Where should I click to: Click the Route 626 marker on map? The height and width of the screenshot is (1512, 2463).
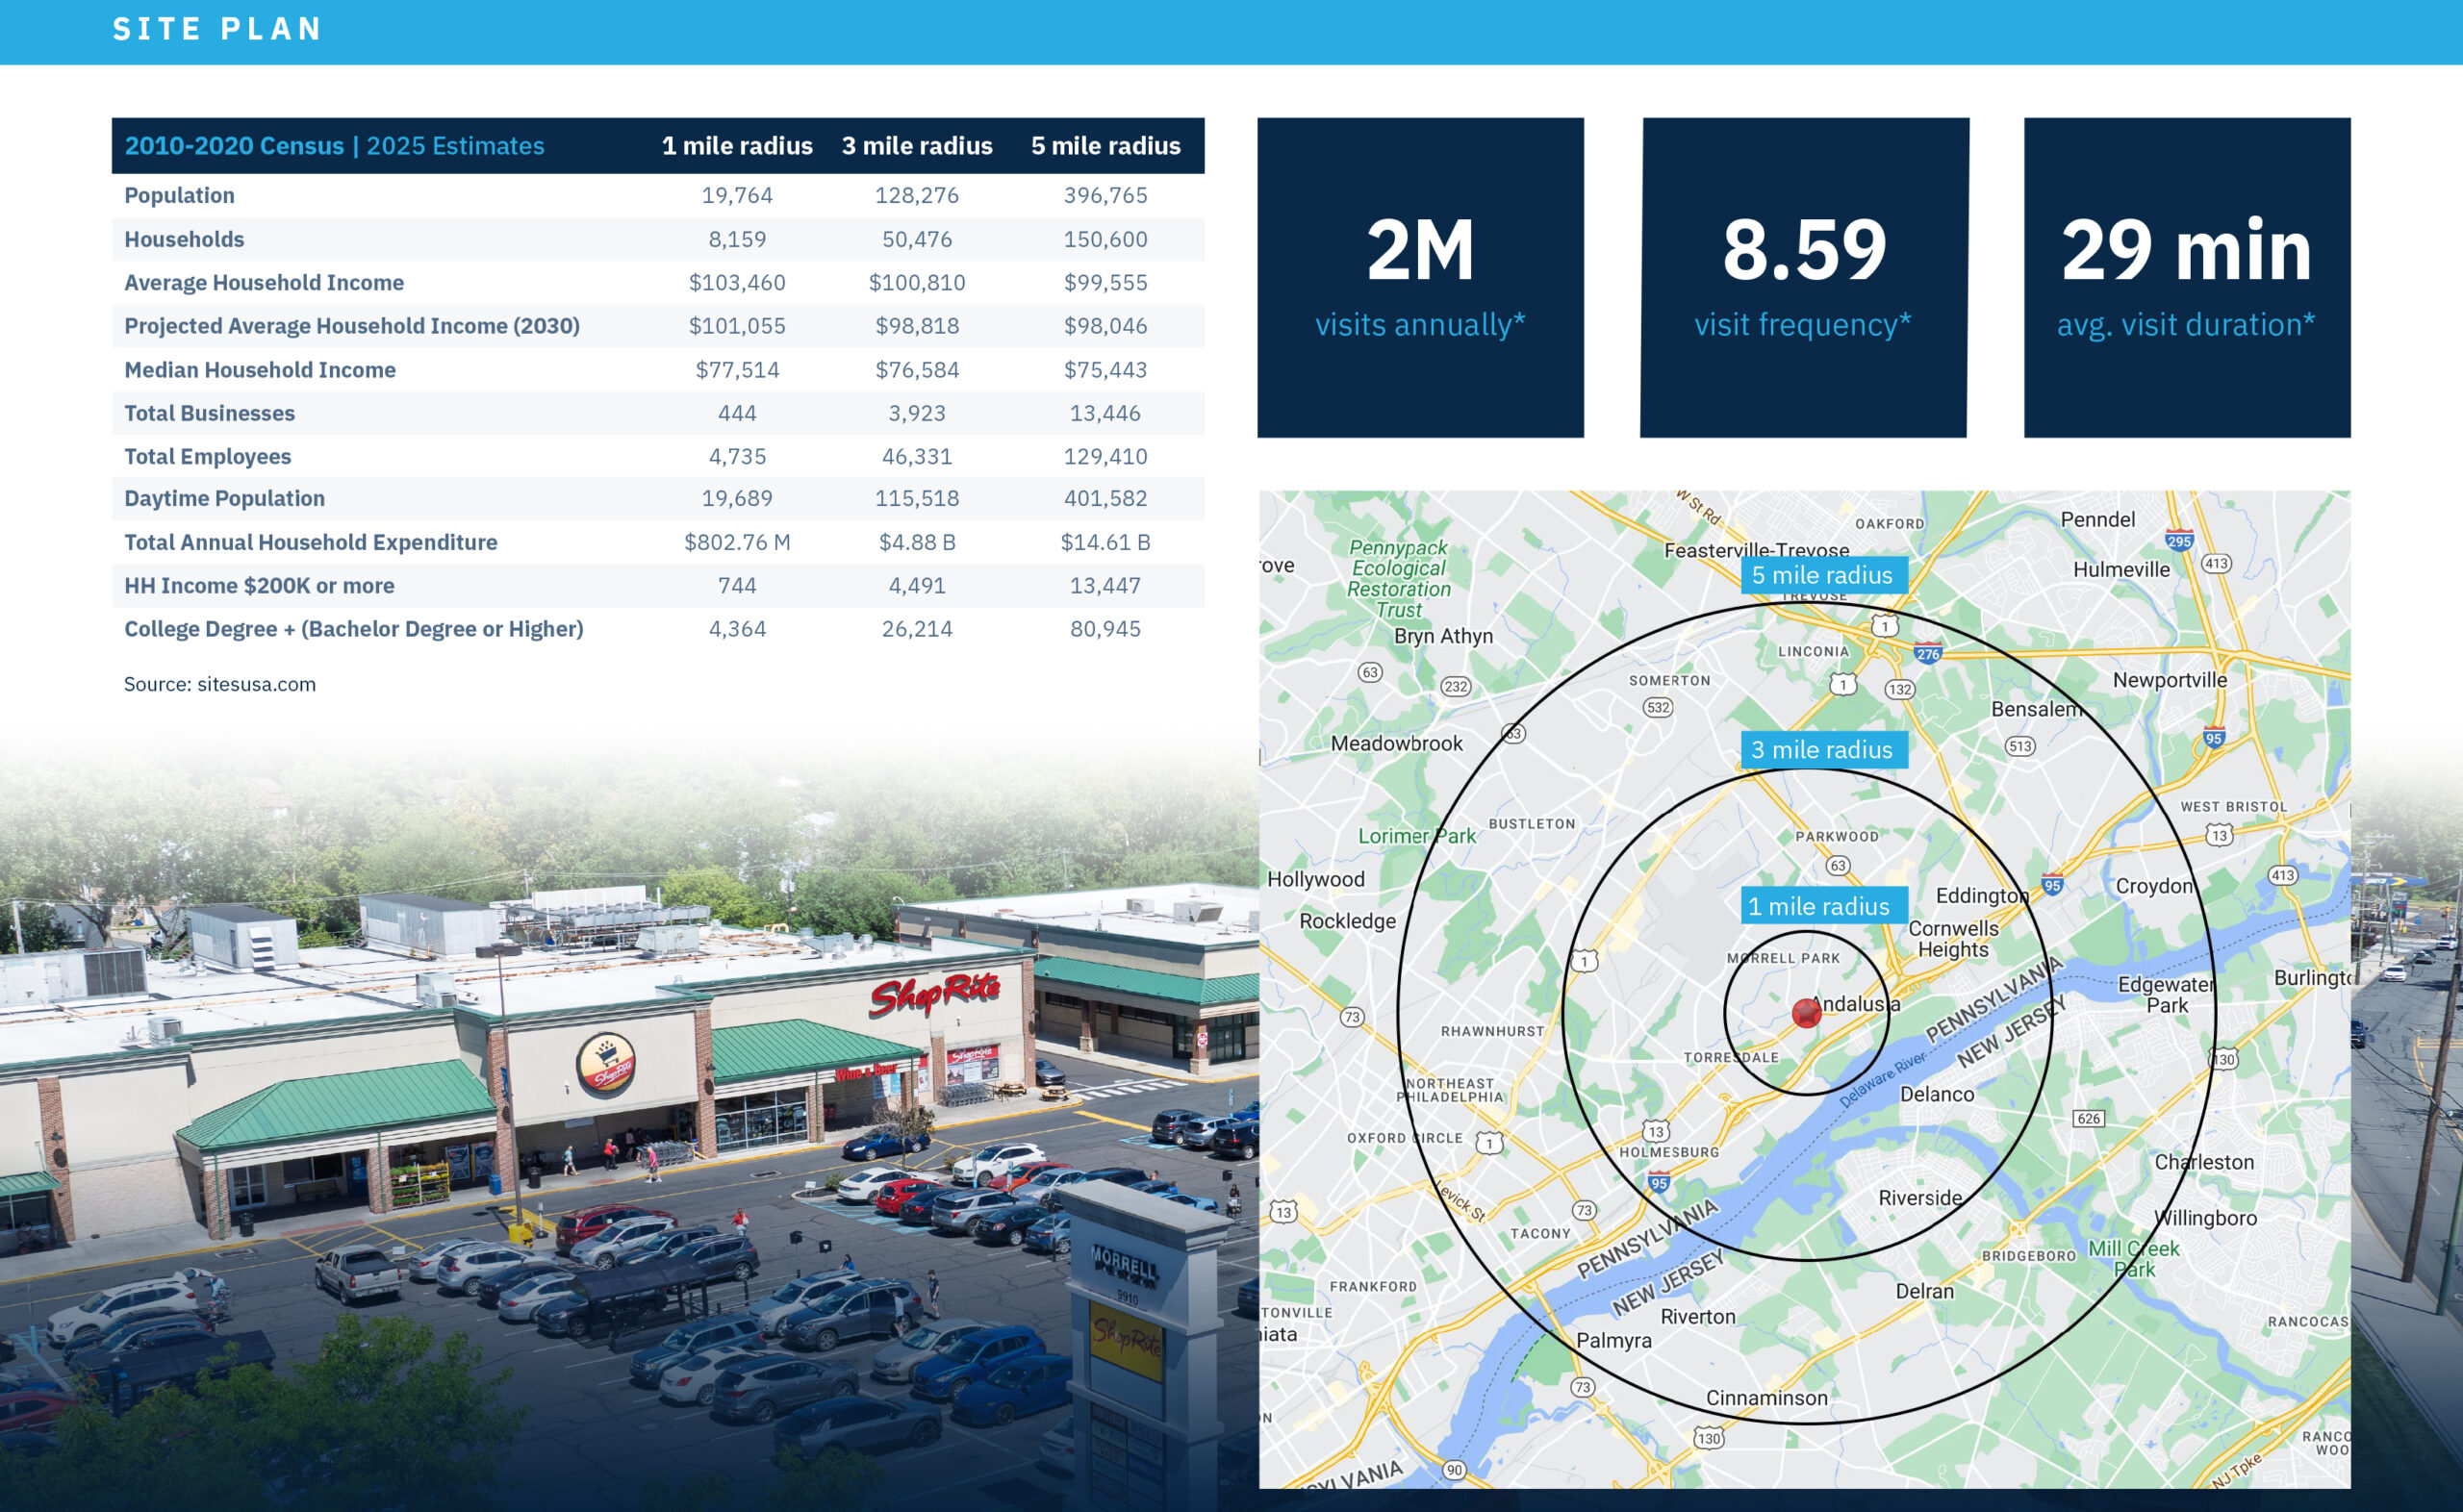point(2088,1118)
